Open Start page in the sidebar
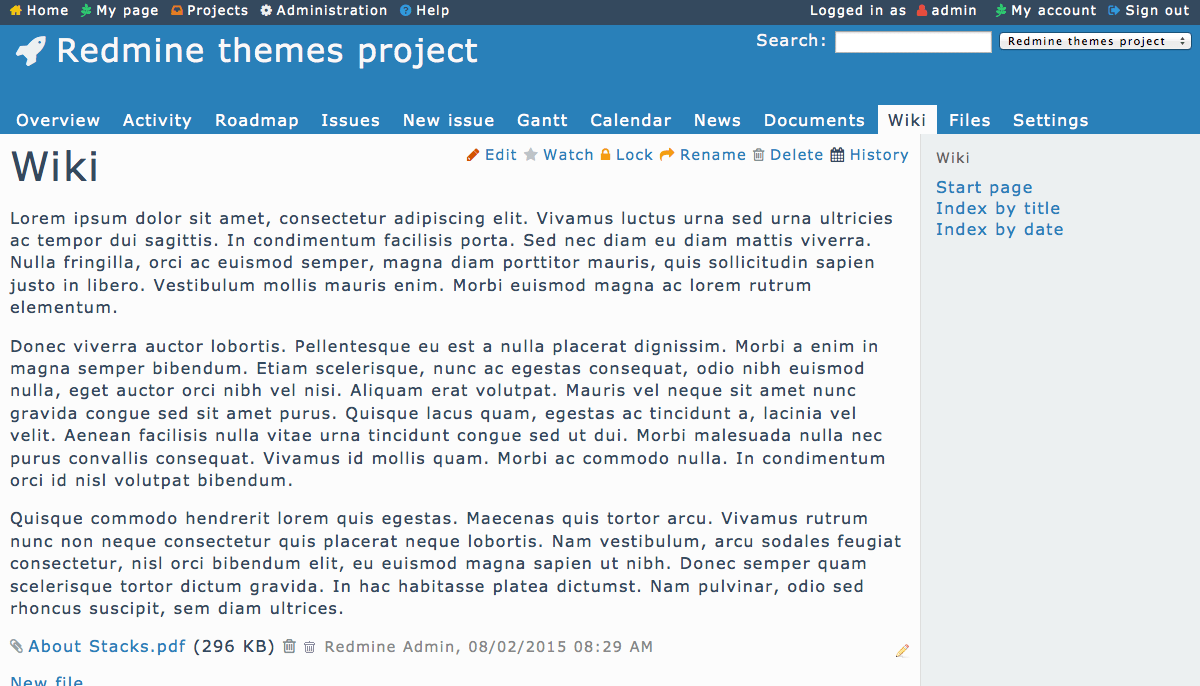The image size is (1200, 686). pyautogui.click(x=984, y=188)
